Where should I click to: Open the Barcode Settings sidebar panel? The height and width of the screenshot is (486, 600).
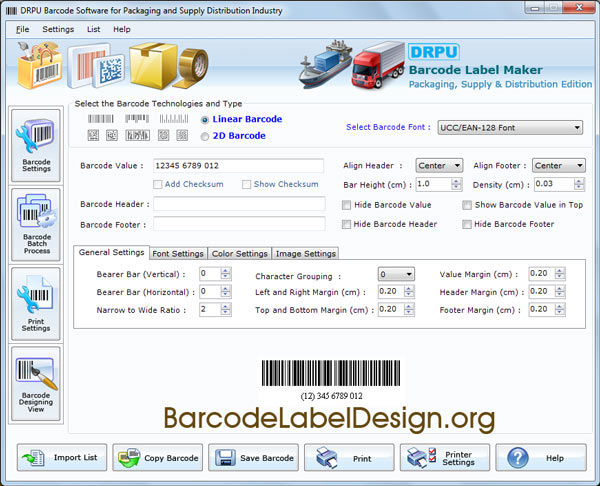tap(36, 145)
